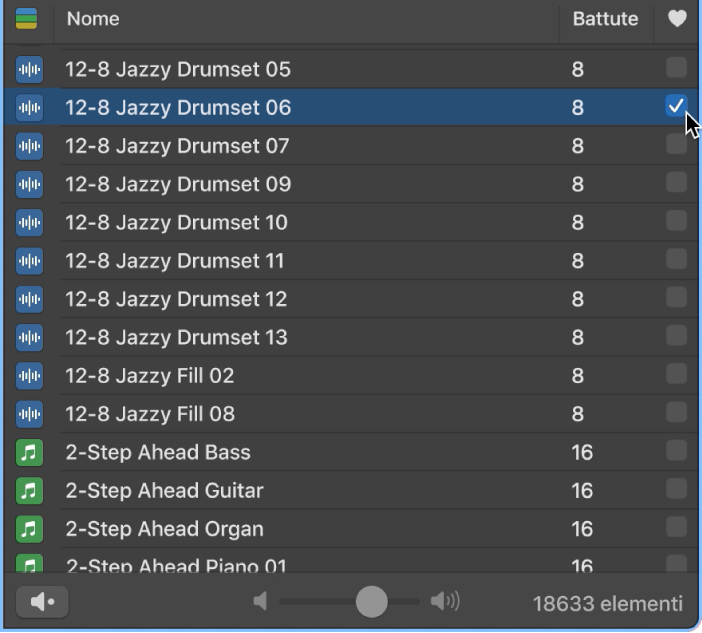The image size is (702, 633).
Task: Click the high volume speaker icon
Action: coord(445,601)
